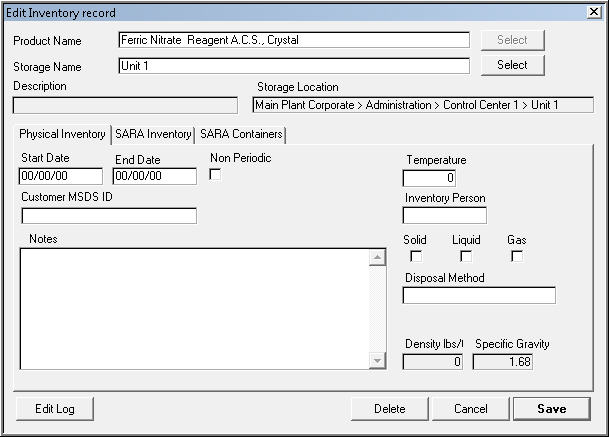Tick the Liquid checkbox
Viewport: 609px width, 437px height.
[x=466, y=257]
